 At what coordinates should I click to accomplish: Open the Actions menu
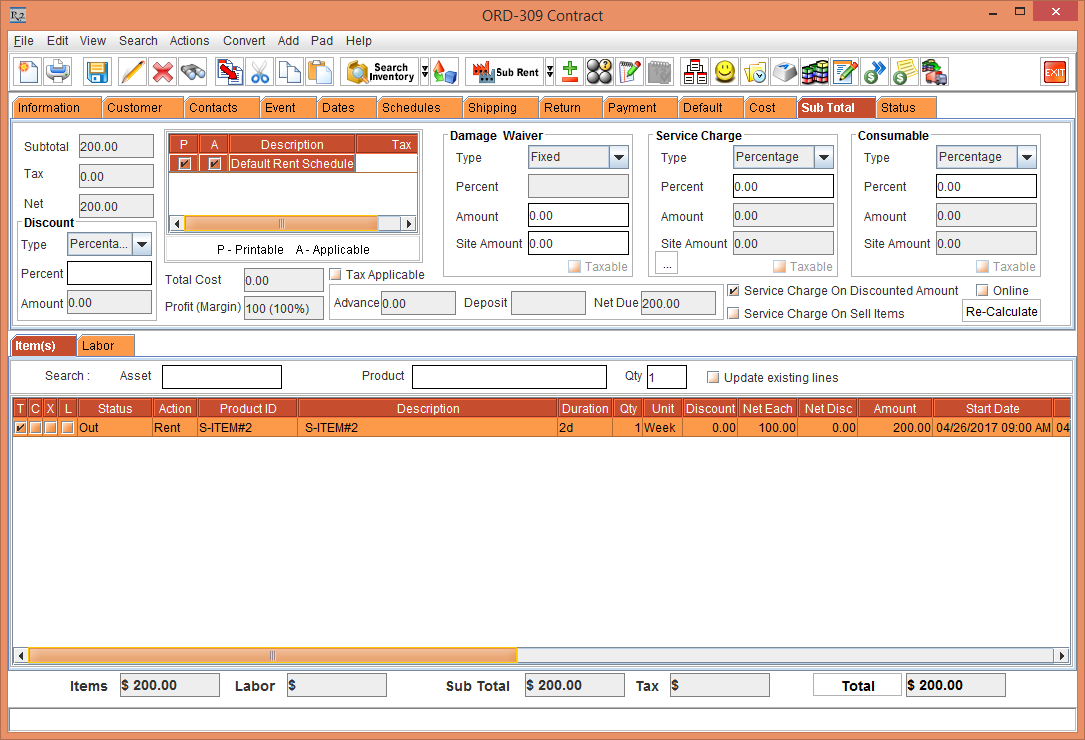click(189, 41)
